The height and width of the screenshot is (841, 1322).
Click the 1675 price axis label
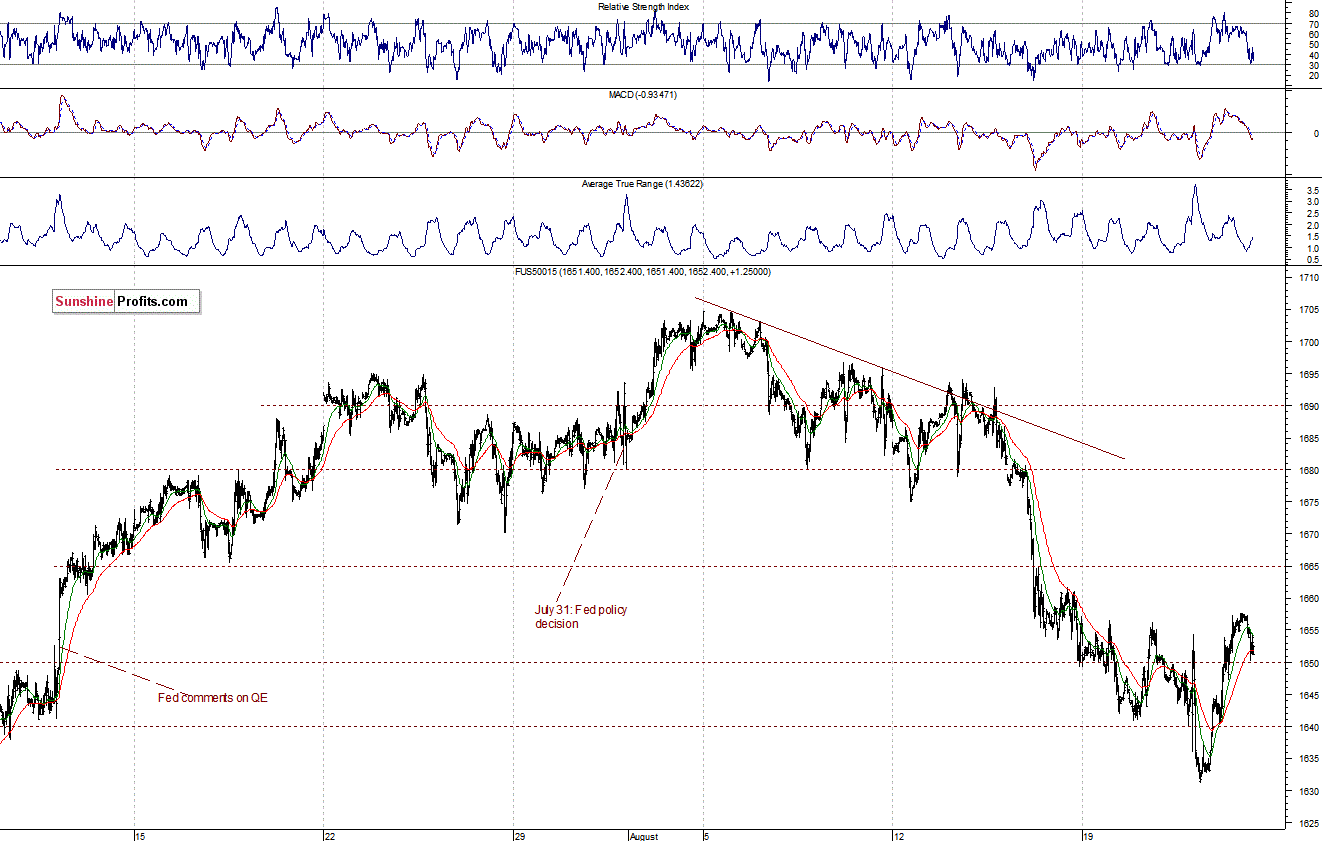(1308, 502)
